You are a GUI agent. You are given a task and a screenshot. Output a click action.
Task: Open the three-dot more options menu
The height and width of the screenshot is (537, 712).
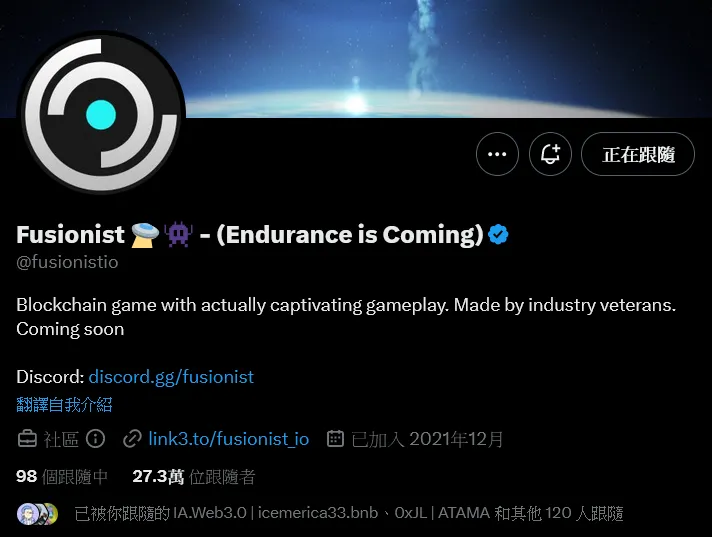pyautogui.click(x=497, y=154)
